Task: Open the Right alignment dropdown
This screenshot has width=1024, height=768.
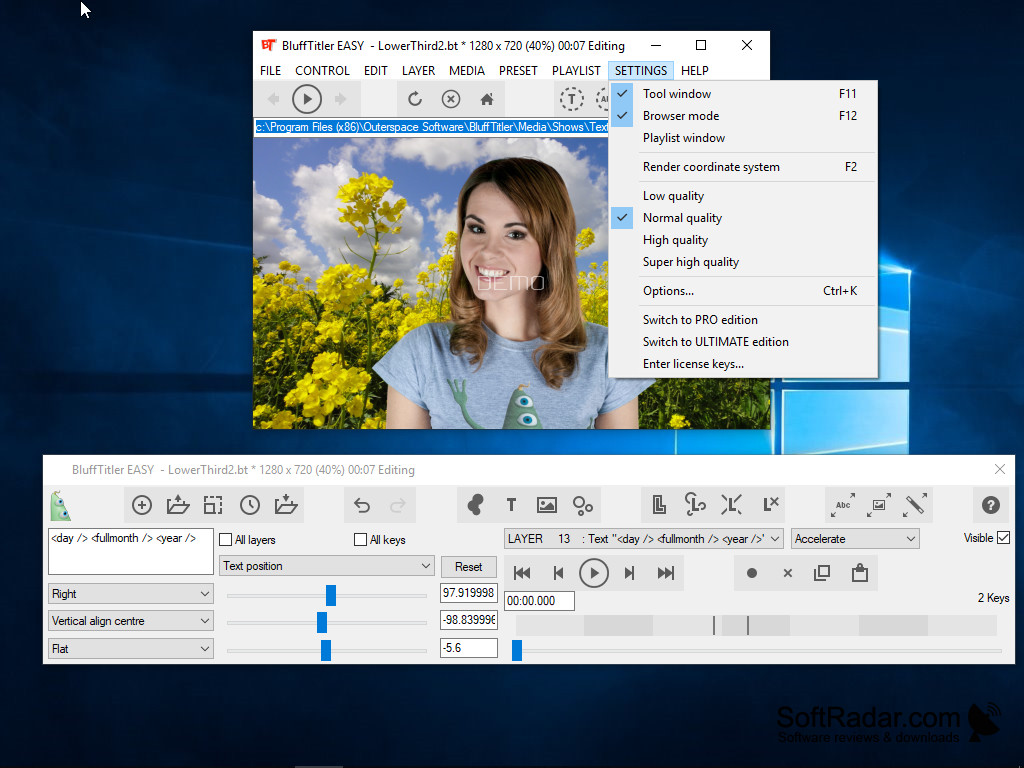Action: pos(131,594)
